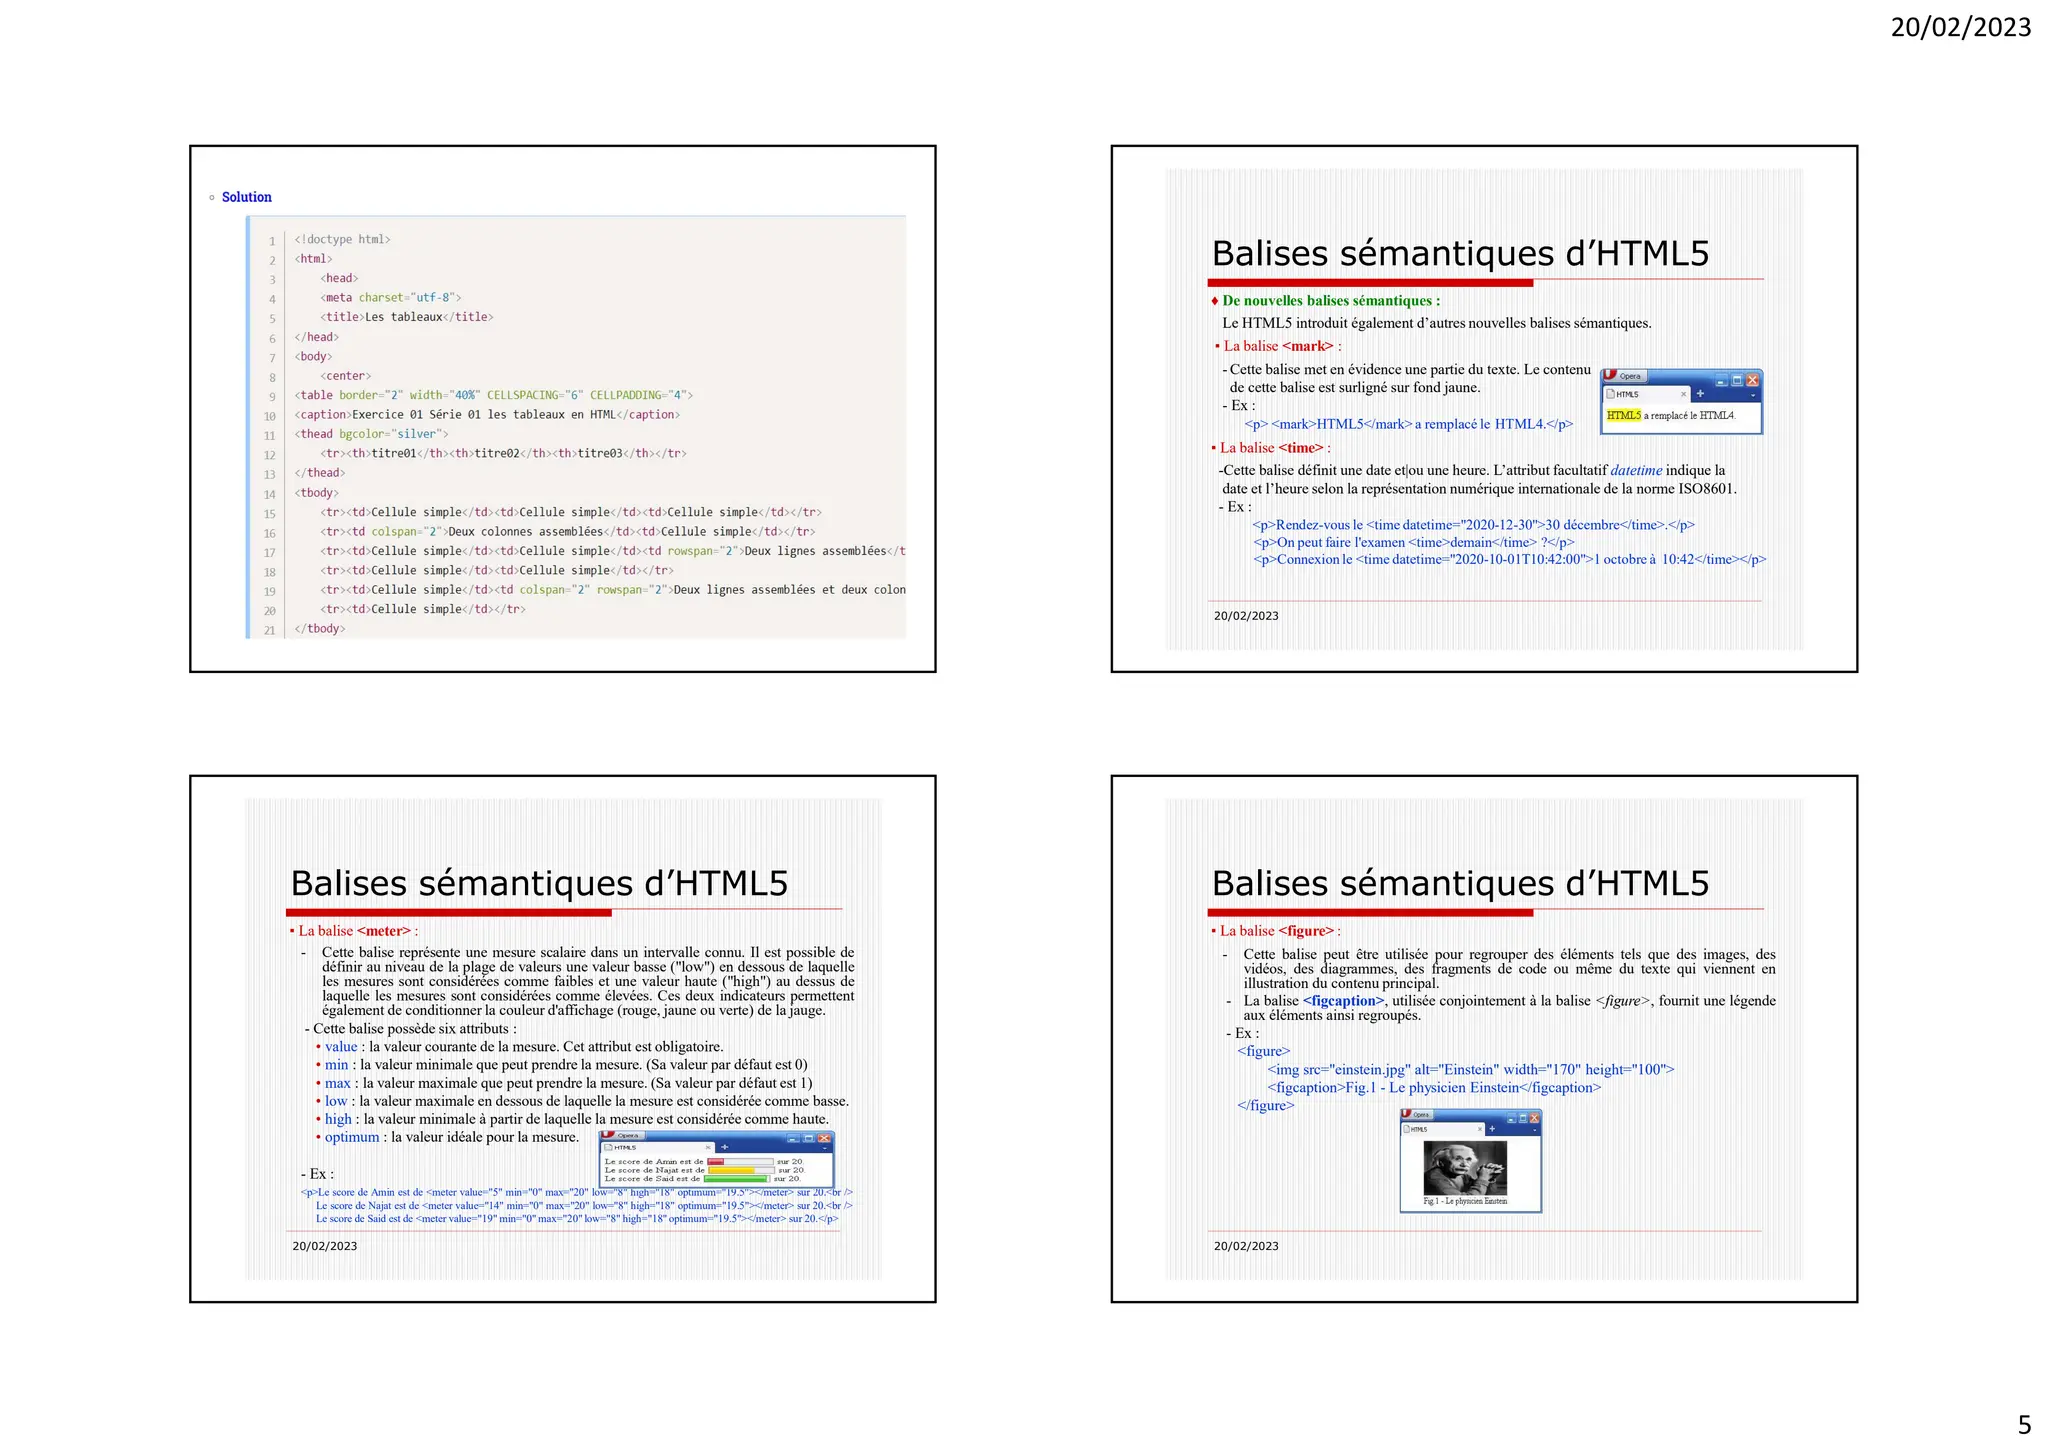Open tab list arrow in mark example browser
The height and width of the screenshot is (1448, 2048).
(x=1753, y=395)
